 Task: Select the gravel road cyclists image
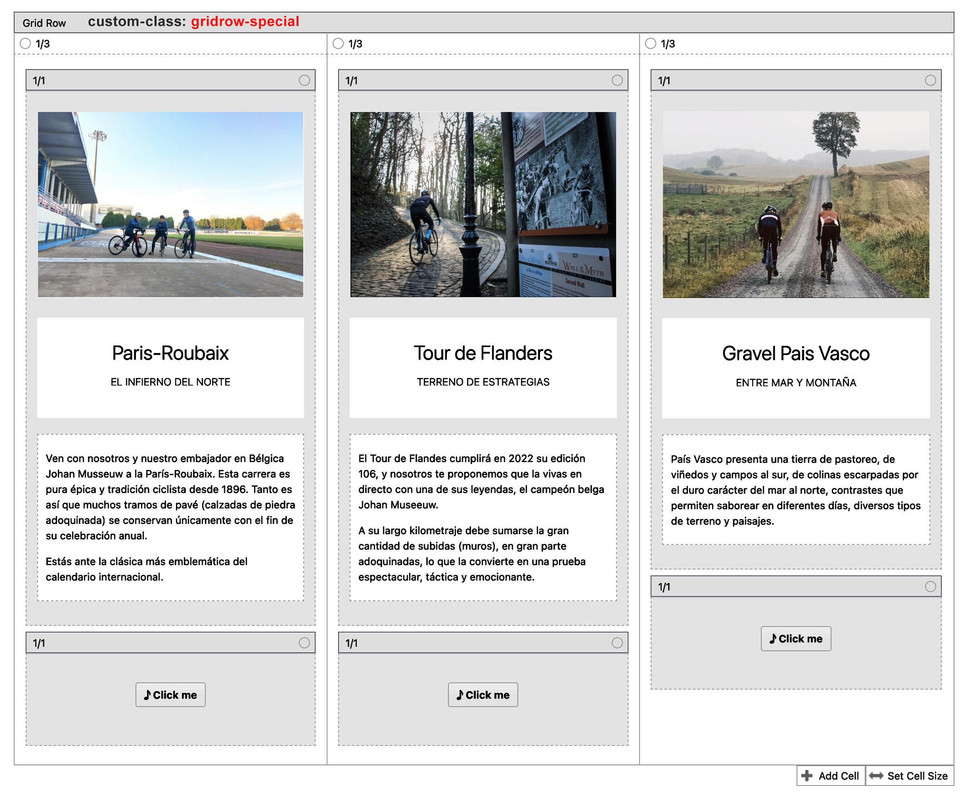click(x=796, y=205)
